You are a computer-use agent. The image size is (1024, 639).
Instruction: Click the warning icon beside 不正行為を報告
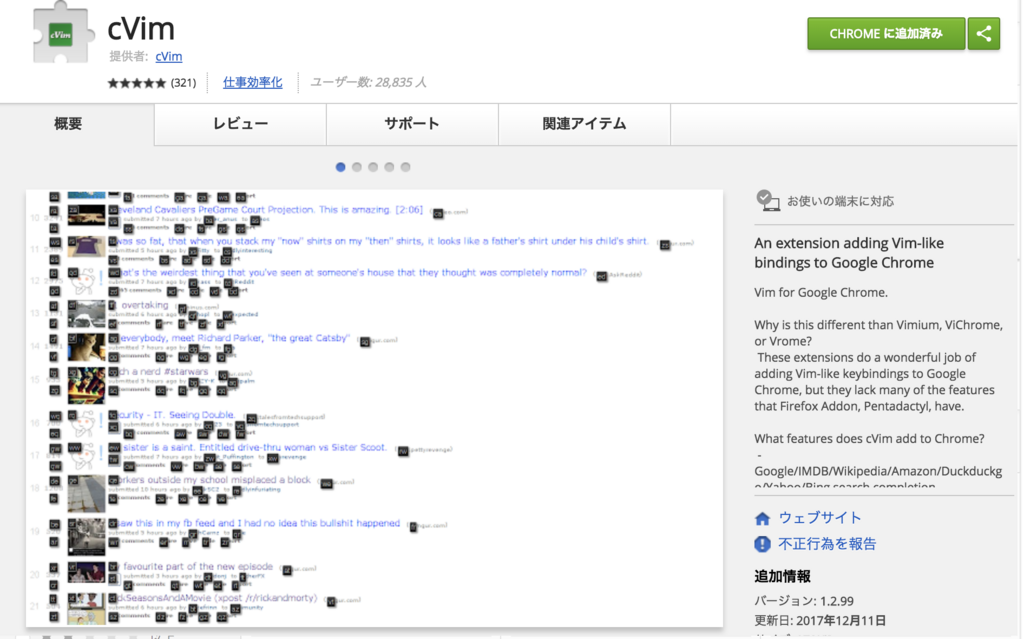pyautogui.click(x=762, y=544)
